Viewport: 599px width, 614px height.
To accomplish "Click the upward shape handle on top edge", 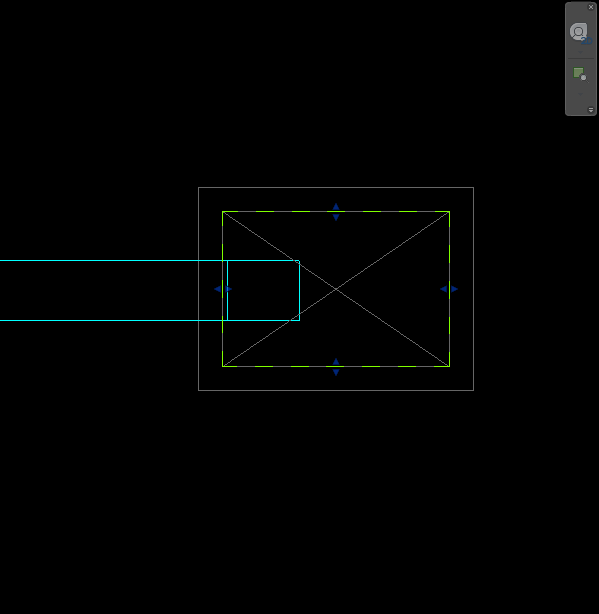I will tap(336, 206).
